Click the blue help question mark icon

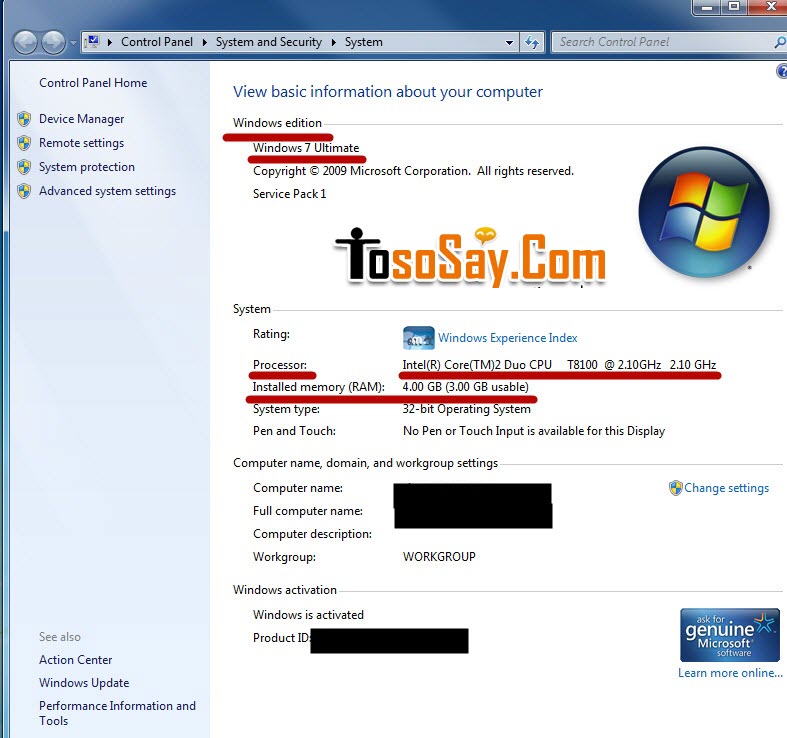[x=781, y=71]
